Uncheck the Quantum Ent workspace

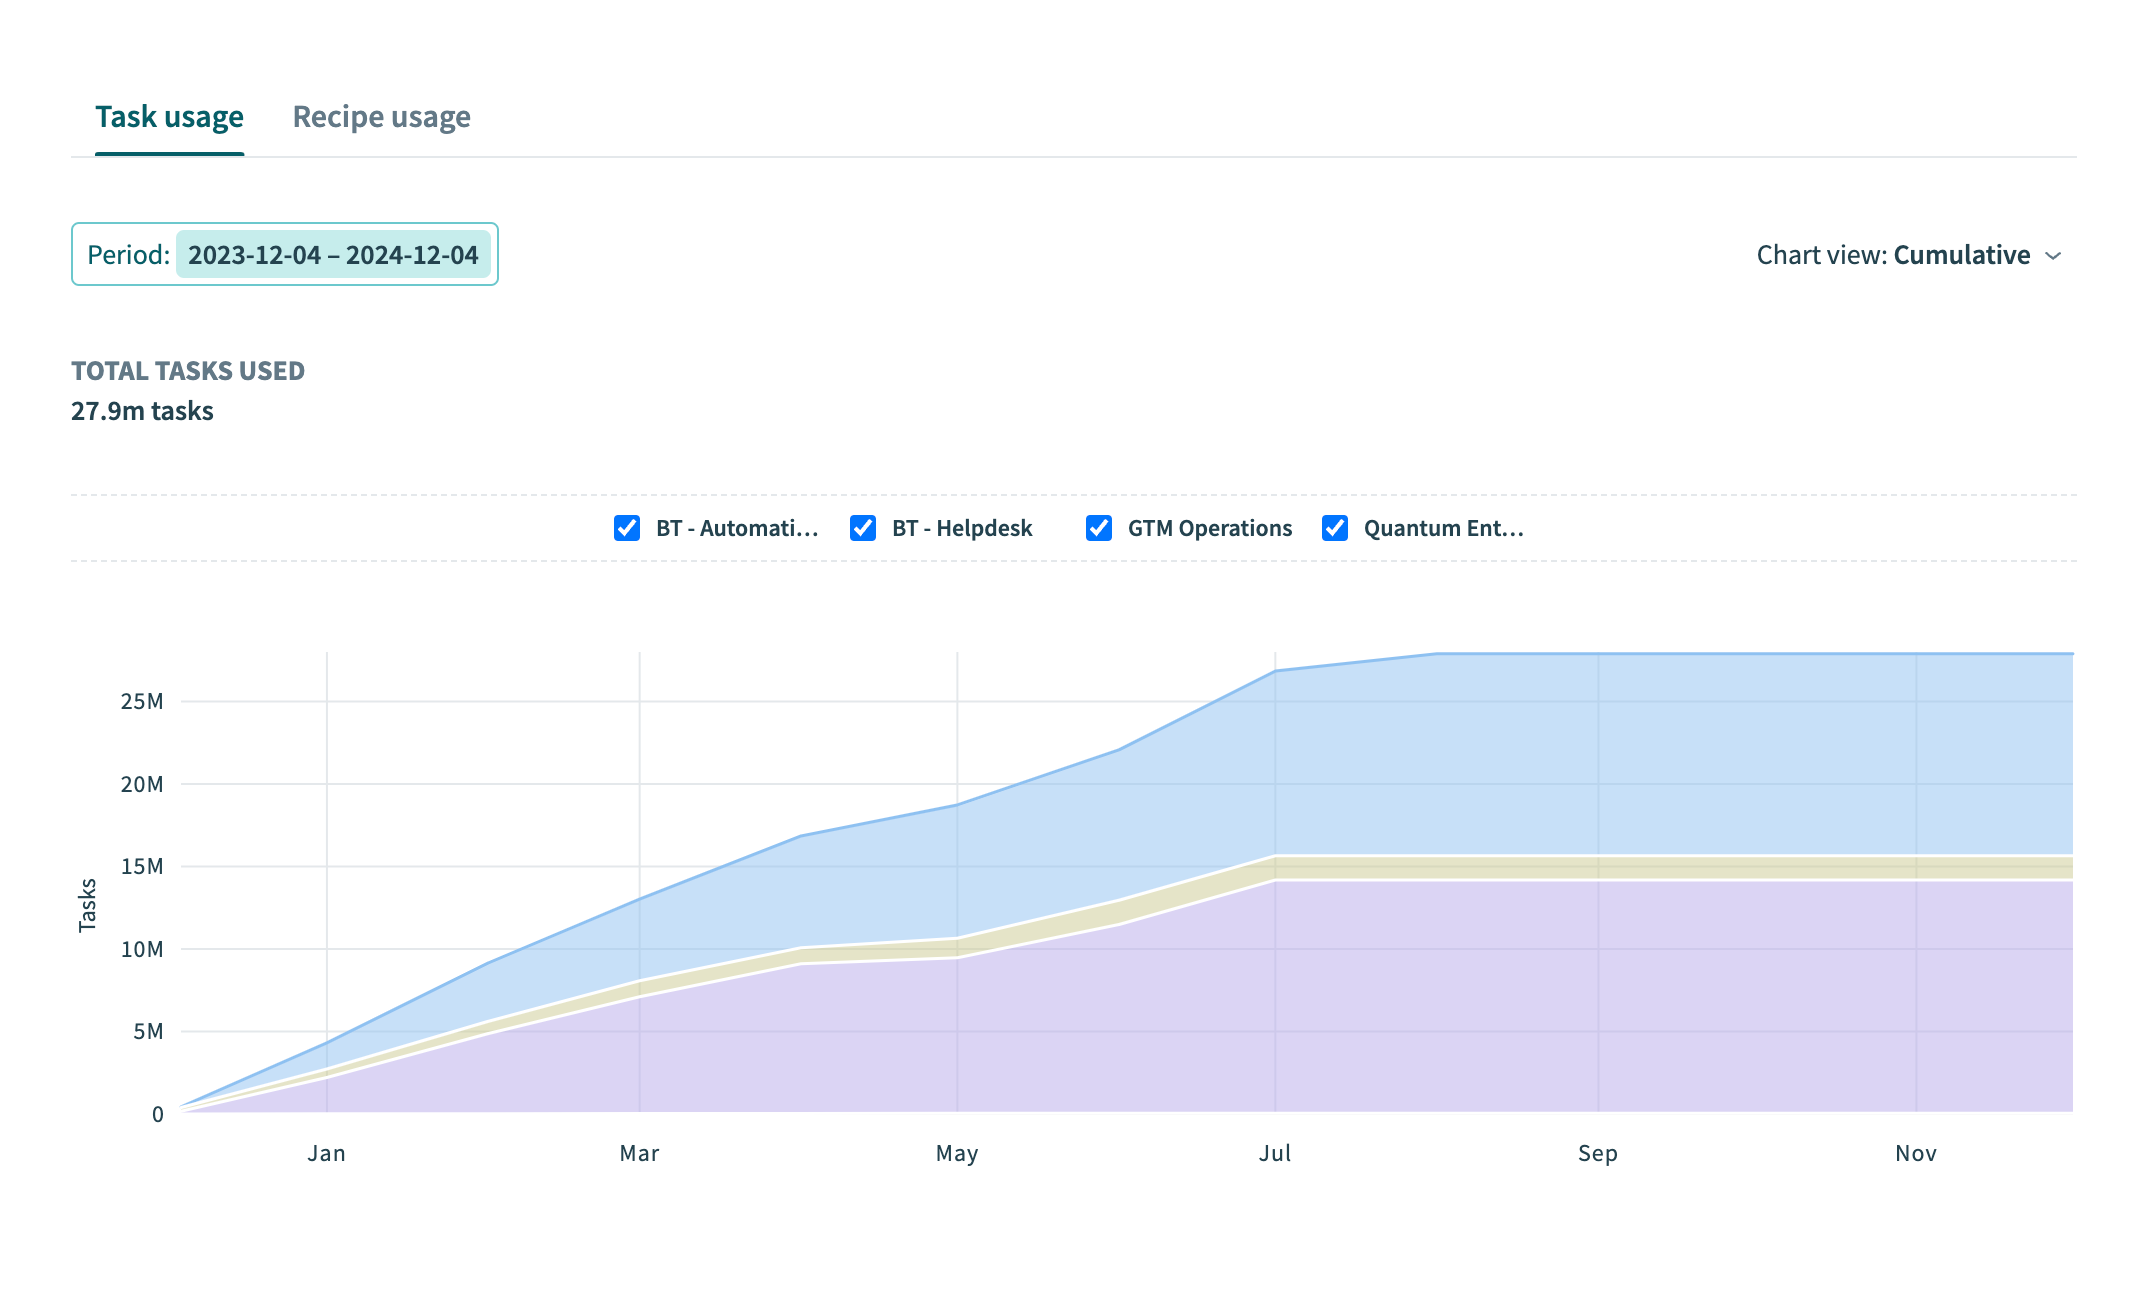pyautogui.click(x=1335, y=528)
